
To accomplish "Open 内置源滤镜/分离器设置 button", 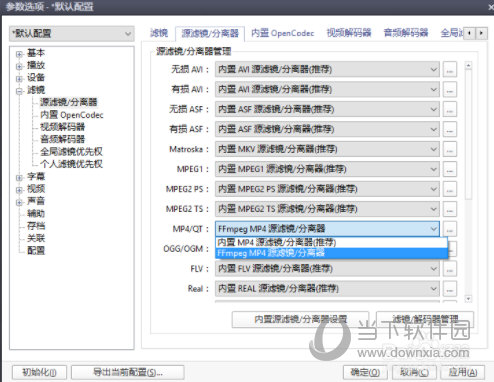I will click(300, 319).
